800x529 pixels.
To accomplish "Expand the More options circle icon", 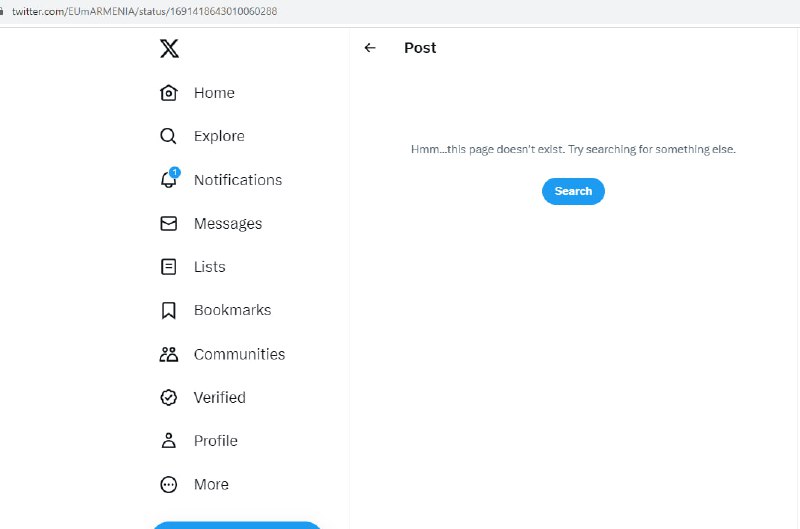I will click(x=168, y=484).
